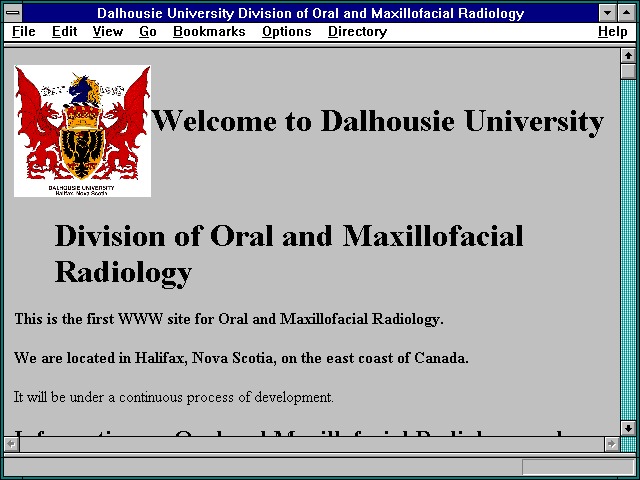
Task: Click the window title bar text
Action: tap(311, 13)
